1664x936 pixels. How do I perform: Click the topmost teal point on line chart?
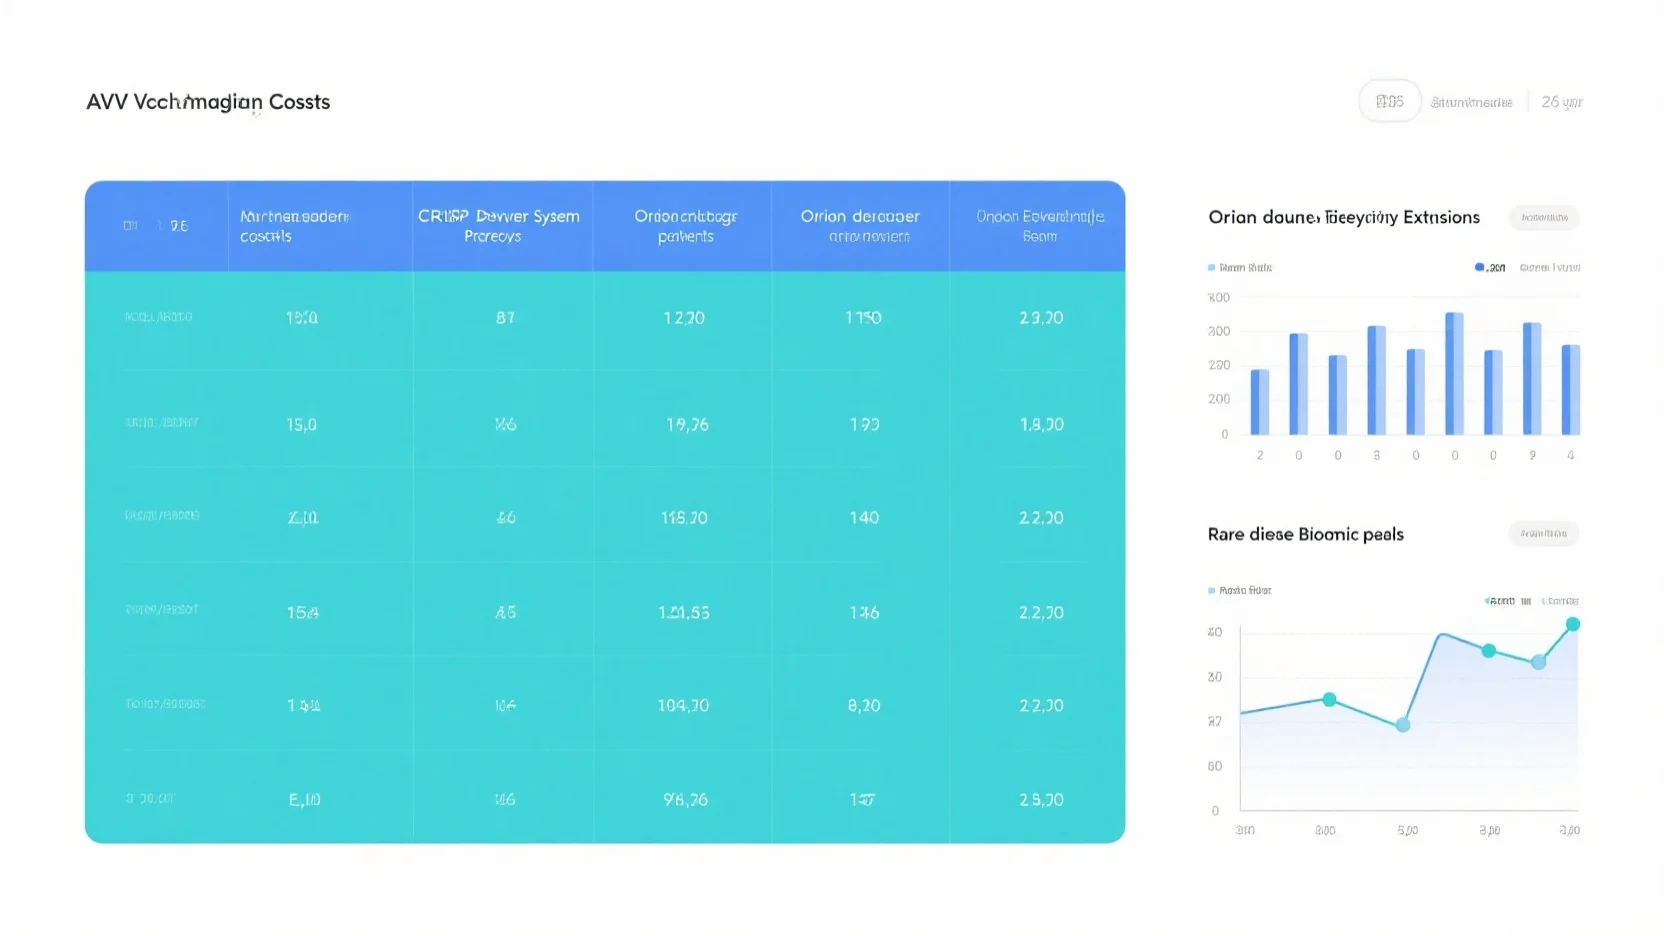click(1572, 624)
